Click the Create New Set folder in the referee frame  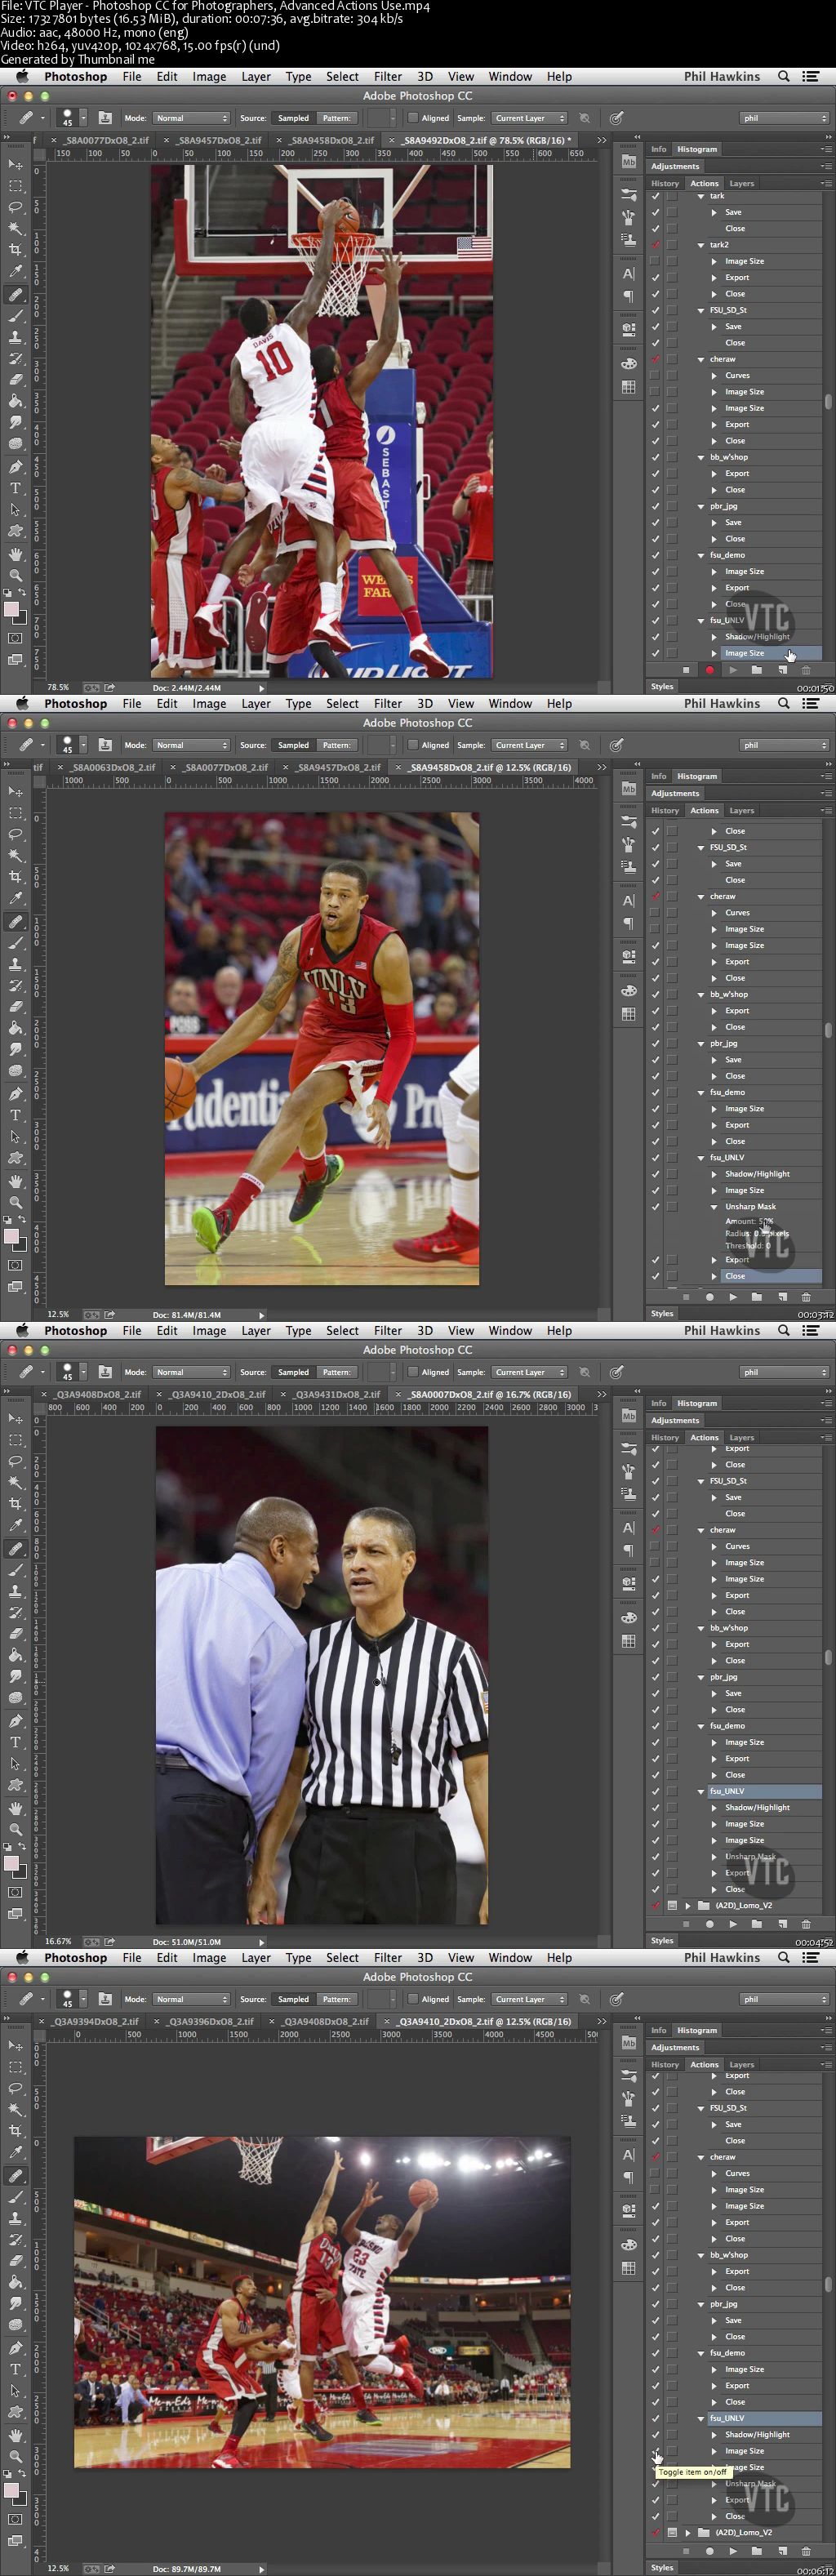click(x=757, y=1924)
